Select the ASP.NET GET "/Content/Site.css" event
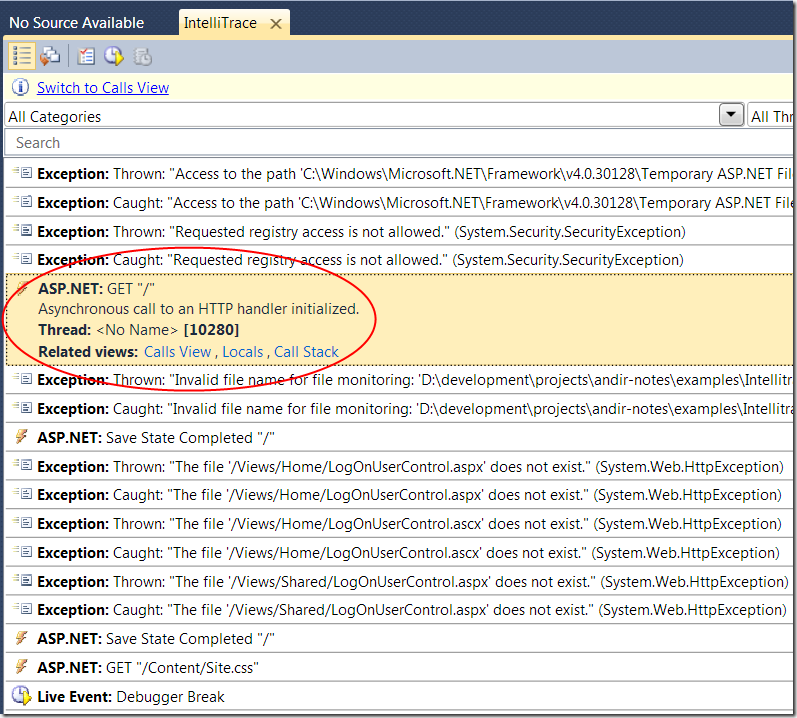This screenshot has width=797, height=718. click(399, 667)
